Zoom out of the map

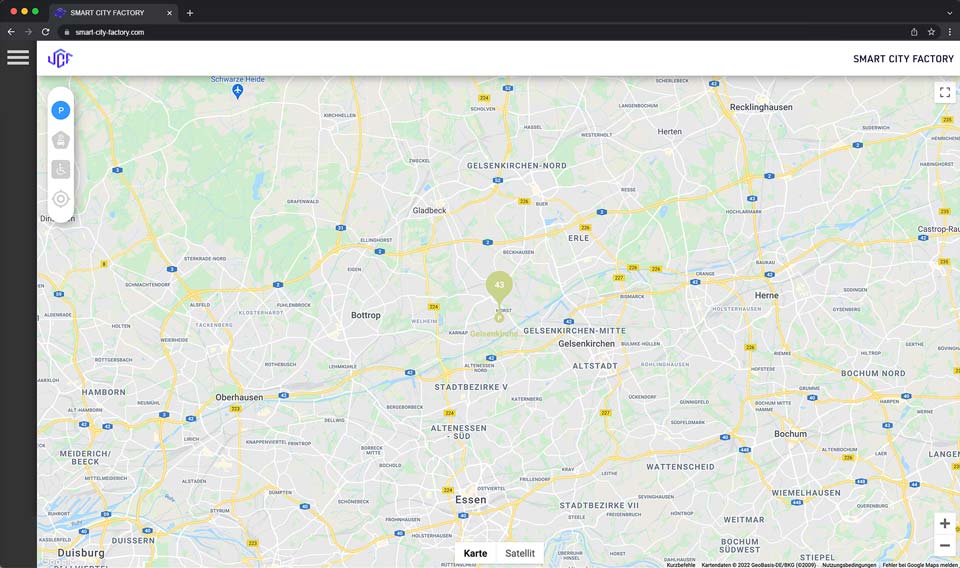click(x=945, y=545)
